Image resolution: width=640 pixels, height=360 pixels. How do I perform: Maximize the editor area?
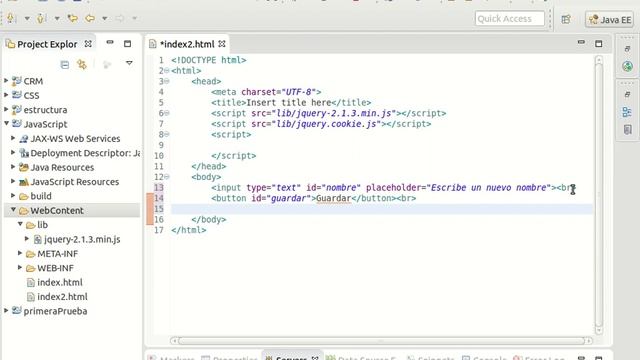coord(598,44)
